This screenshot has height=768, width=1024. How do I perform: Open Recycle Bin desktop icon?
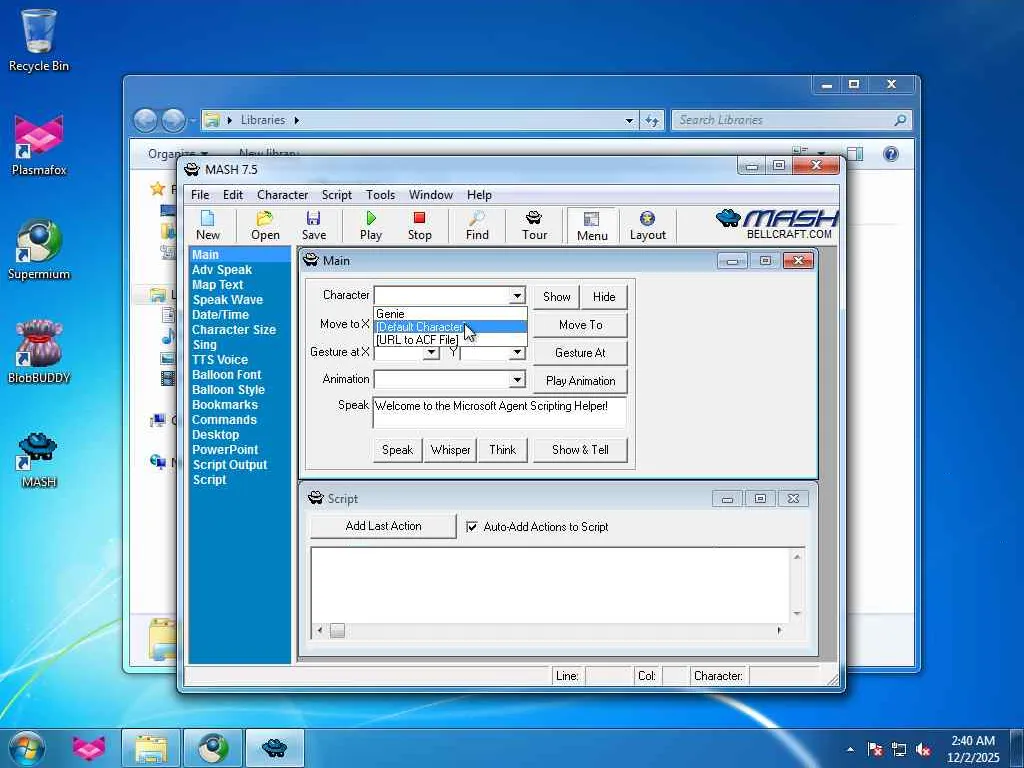(39, 40)
